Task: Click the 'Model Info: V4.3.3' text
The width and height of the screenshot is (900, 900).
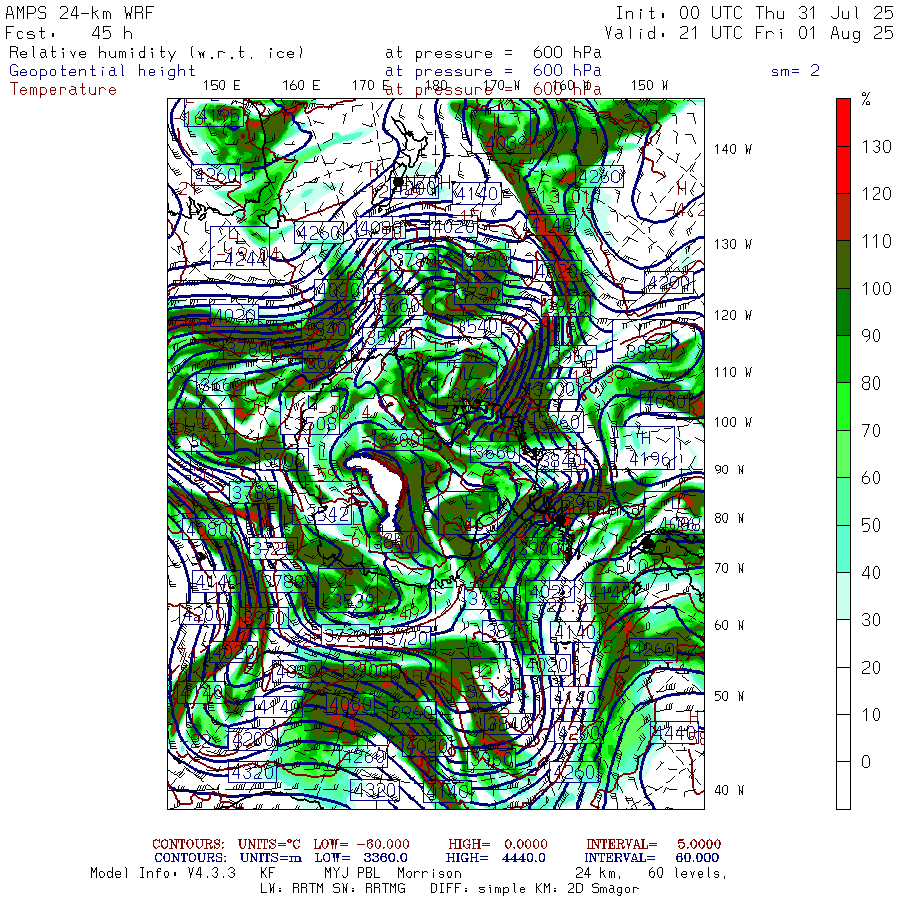Action: coord(163,873)
